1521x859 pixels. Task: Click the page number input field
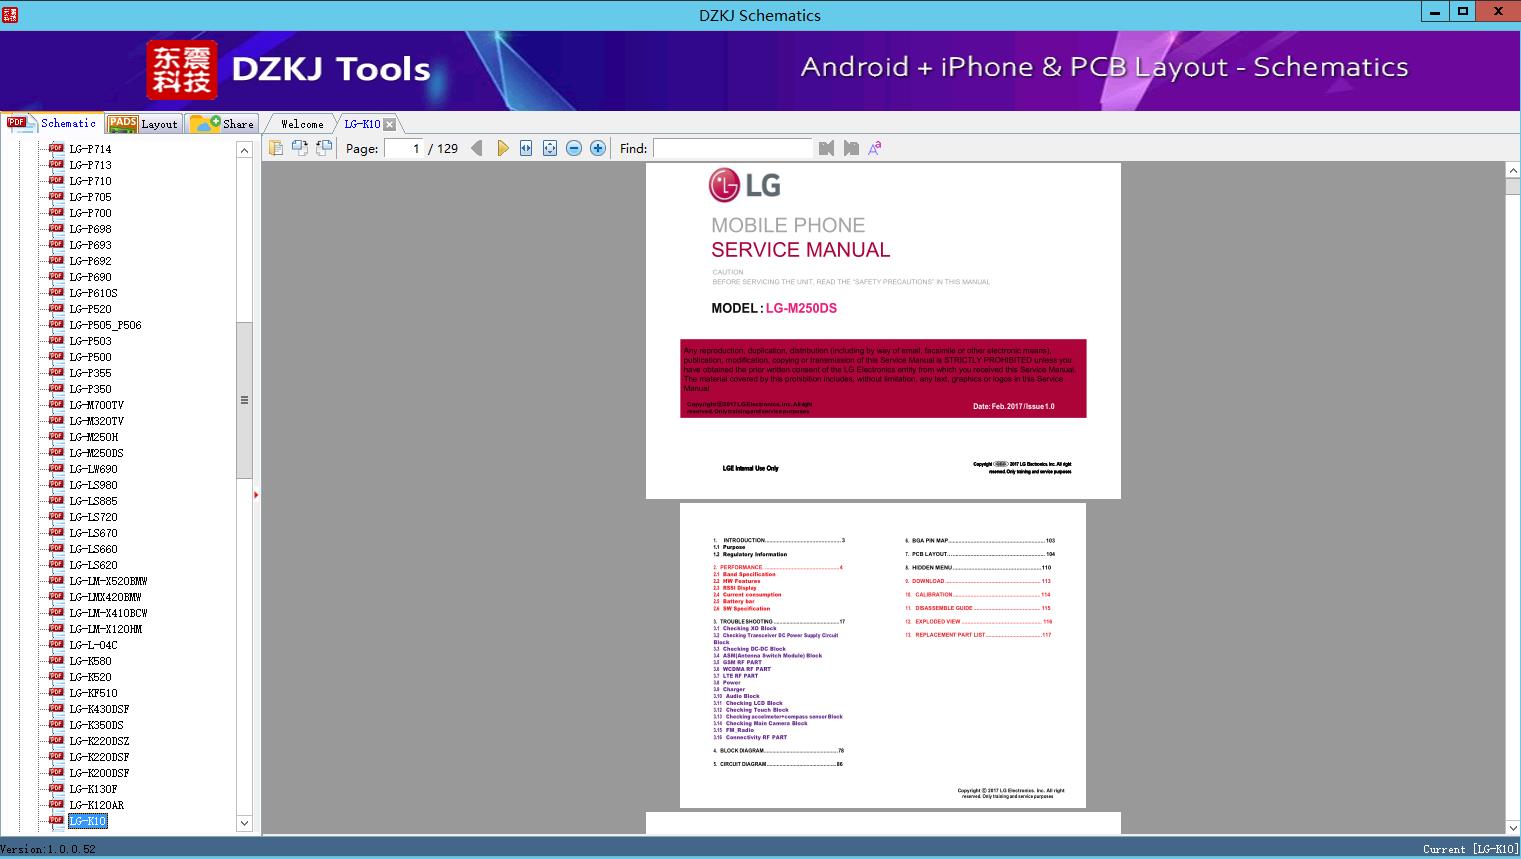click(x=404, y=148)
